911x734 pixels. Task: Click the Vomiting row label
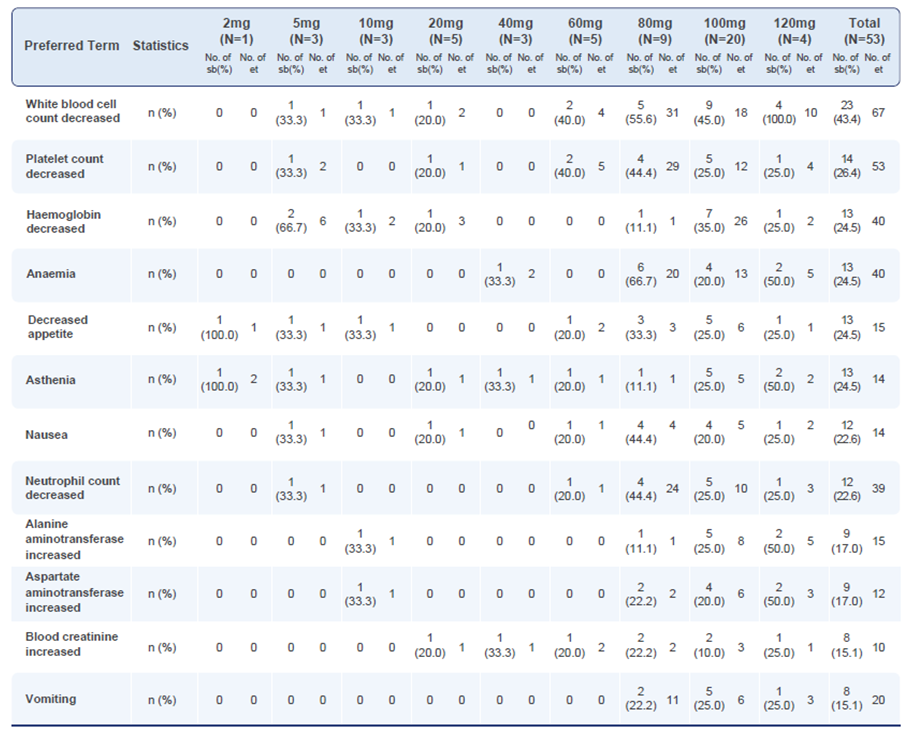51,699
